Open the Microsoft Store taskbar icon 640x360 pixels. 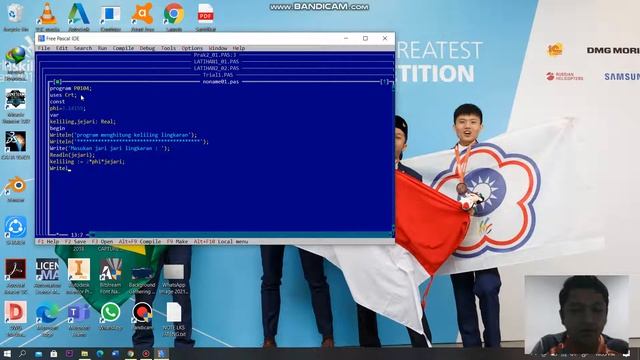point(53,353)
